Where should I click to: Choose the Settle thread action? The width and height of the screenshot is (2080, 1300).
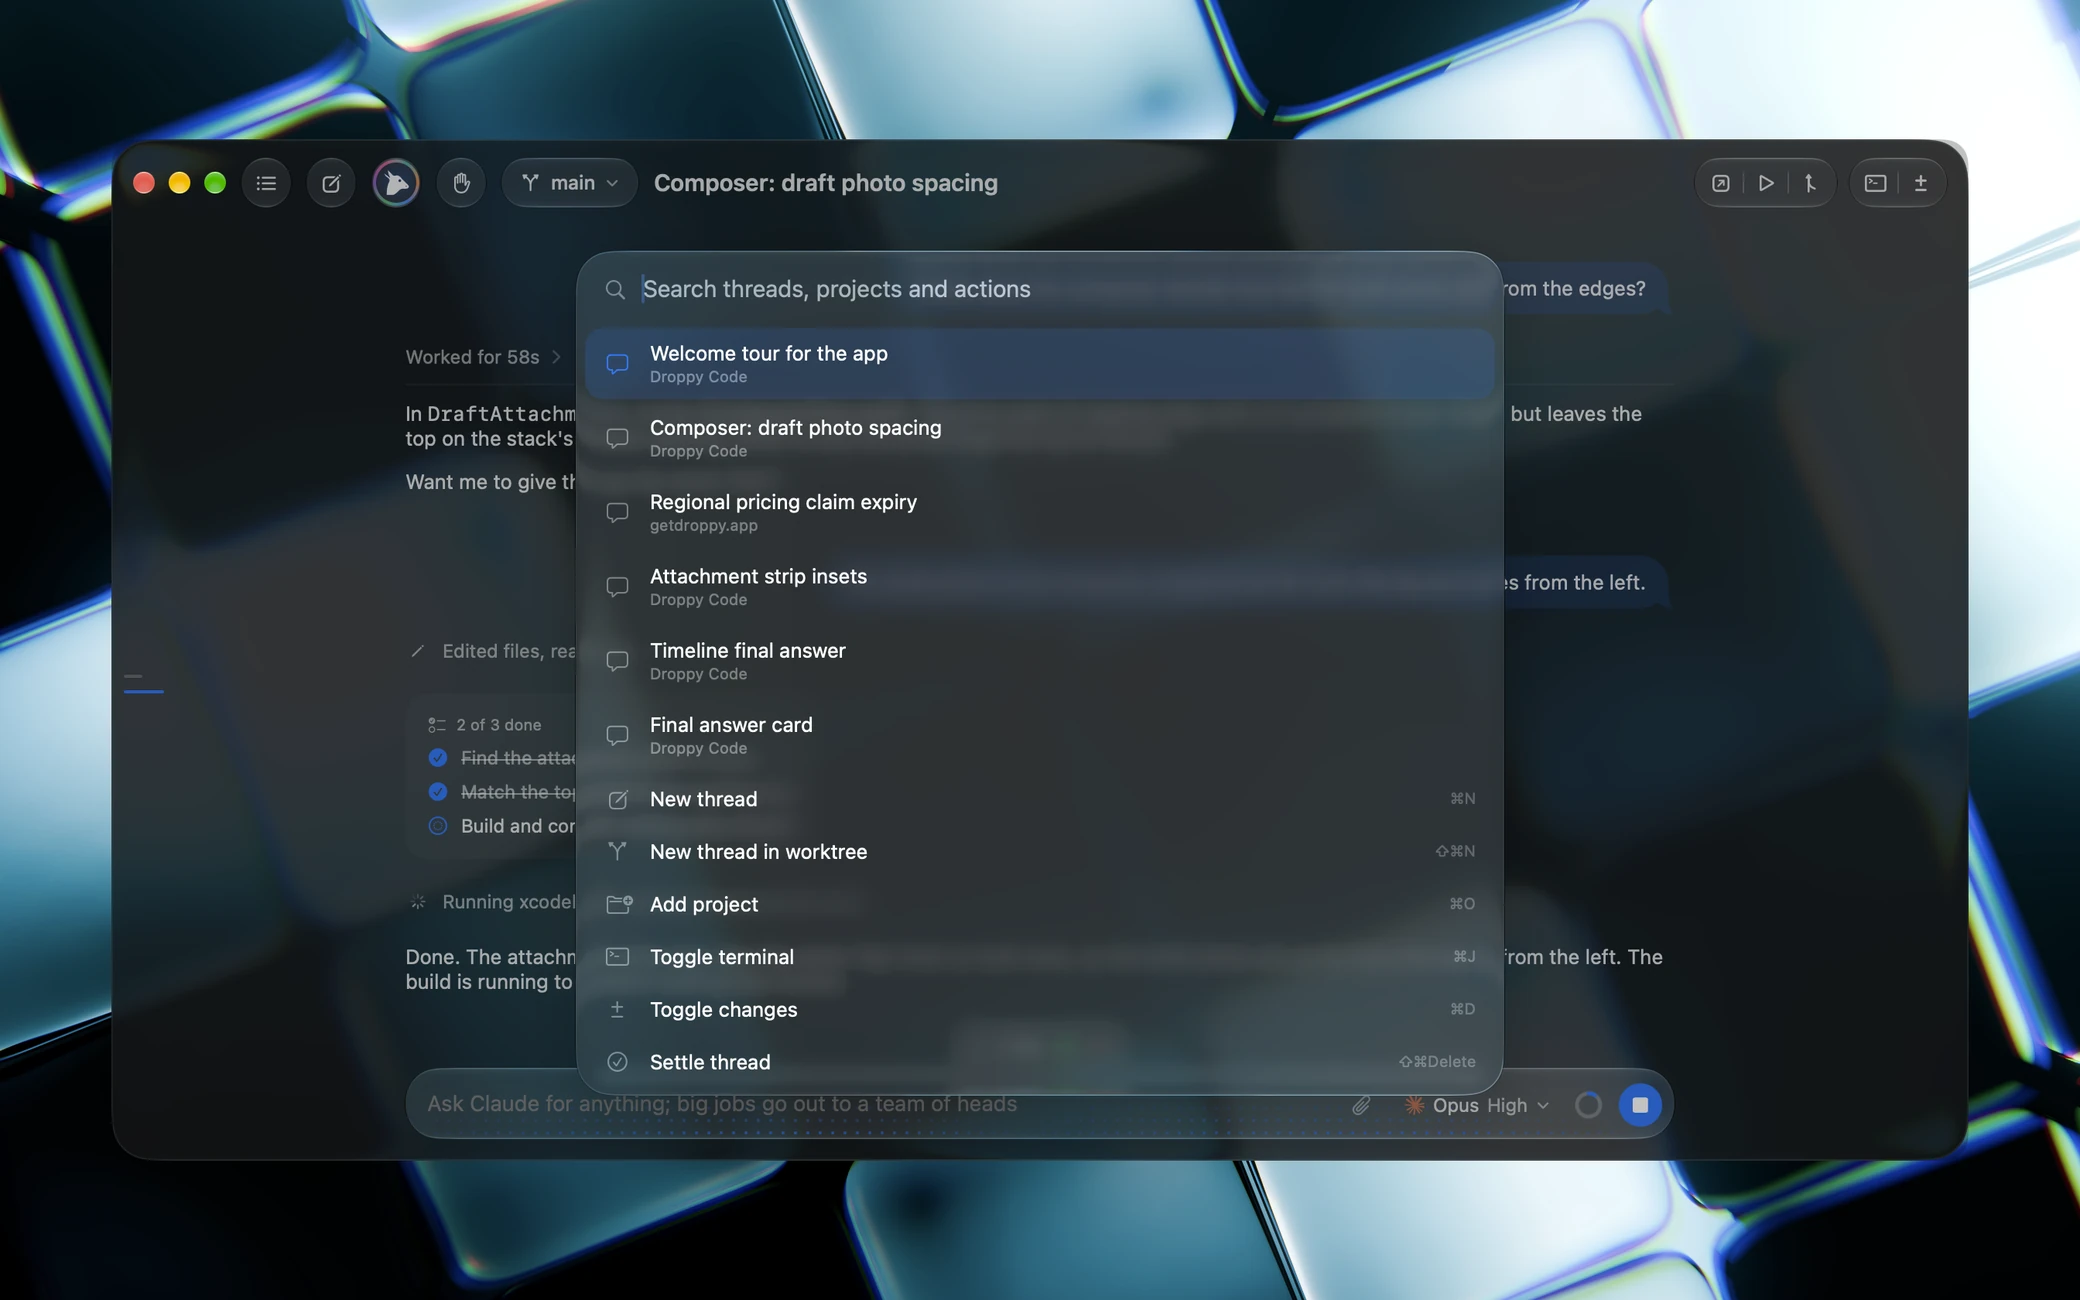pos(1039,1062)
